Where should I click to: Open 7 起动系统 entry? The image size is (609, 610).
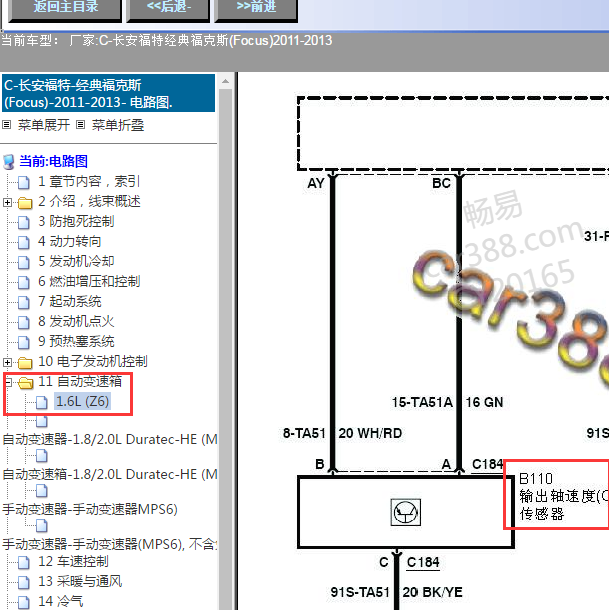point(70,301)
